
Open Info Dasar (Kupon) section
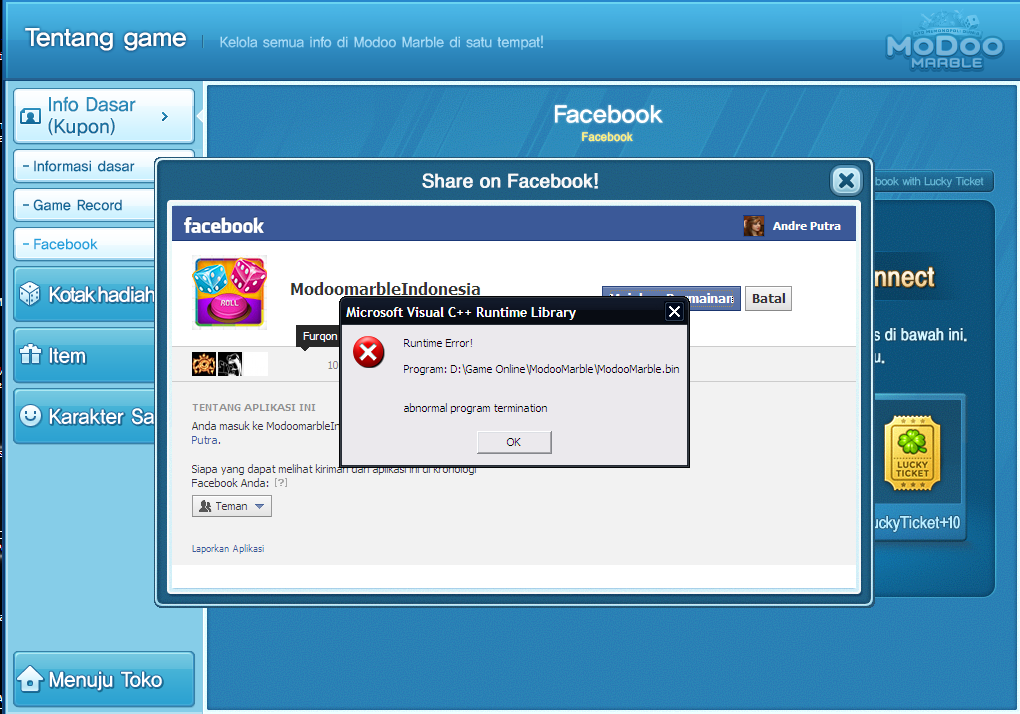tap(104, 116)
